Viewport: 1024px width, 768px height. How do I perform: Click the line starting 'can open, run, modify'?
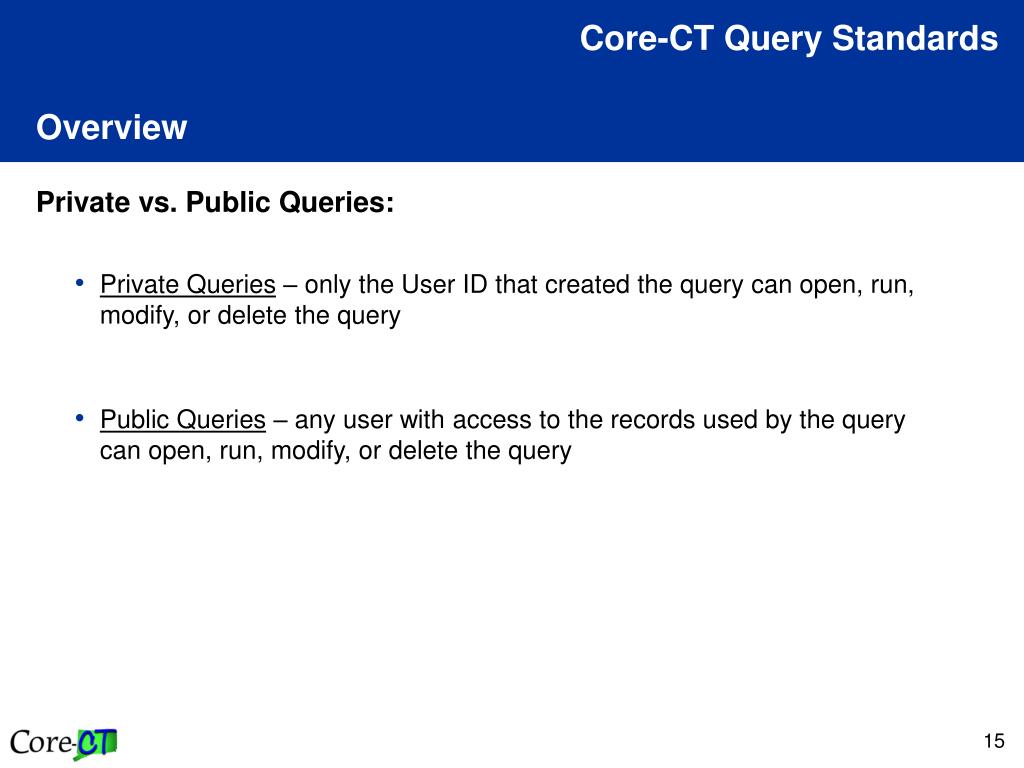point(336,451)
